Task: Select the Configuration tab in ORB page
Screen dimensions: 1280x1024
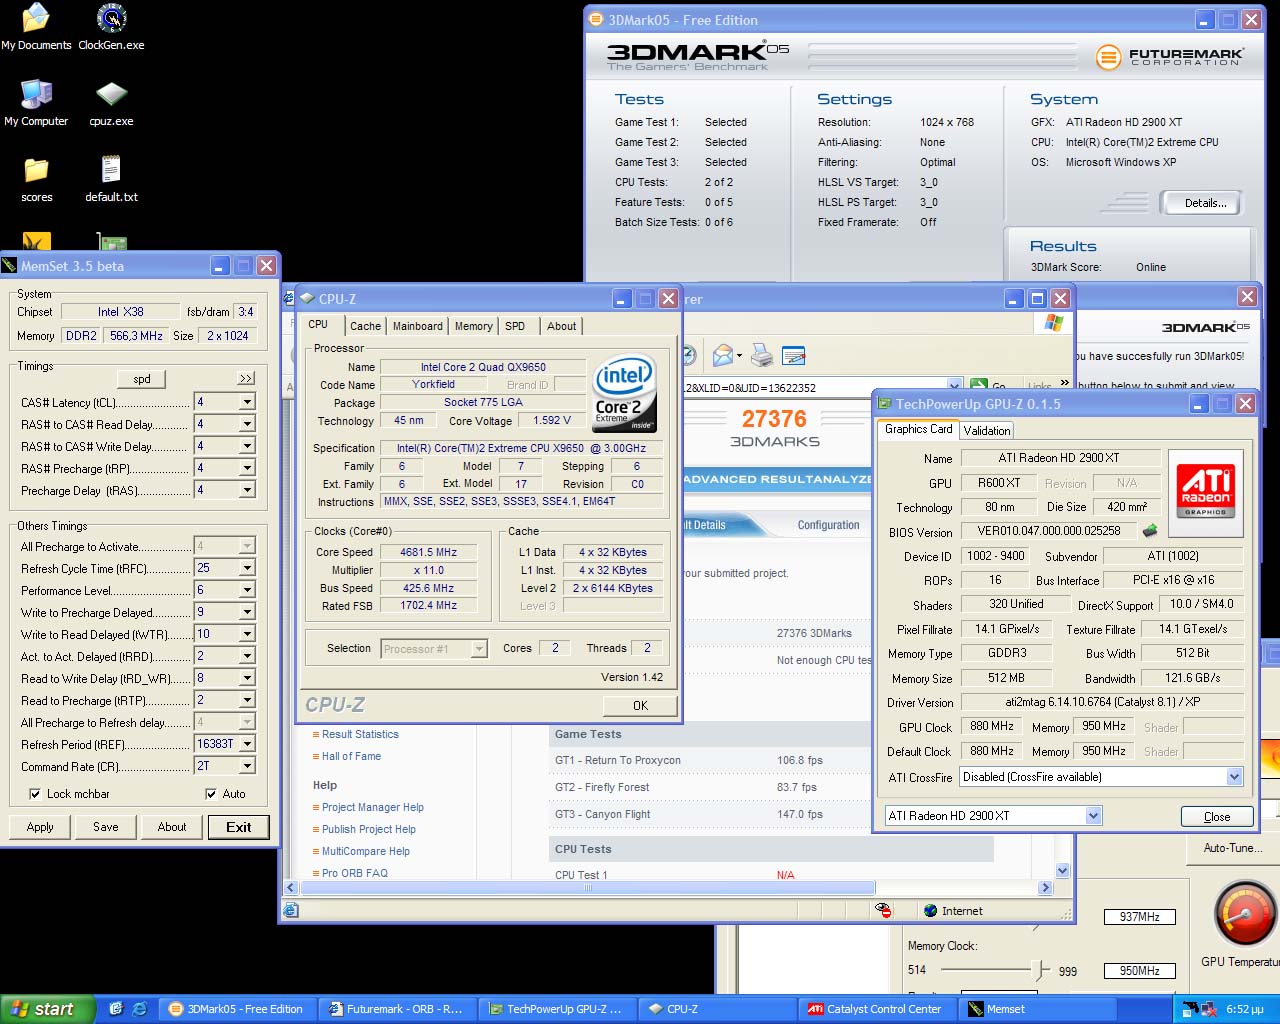Action: click(828, 525)
